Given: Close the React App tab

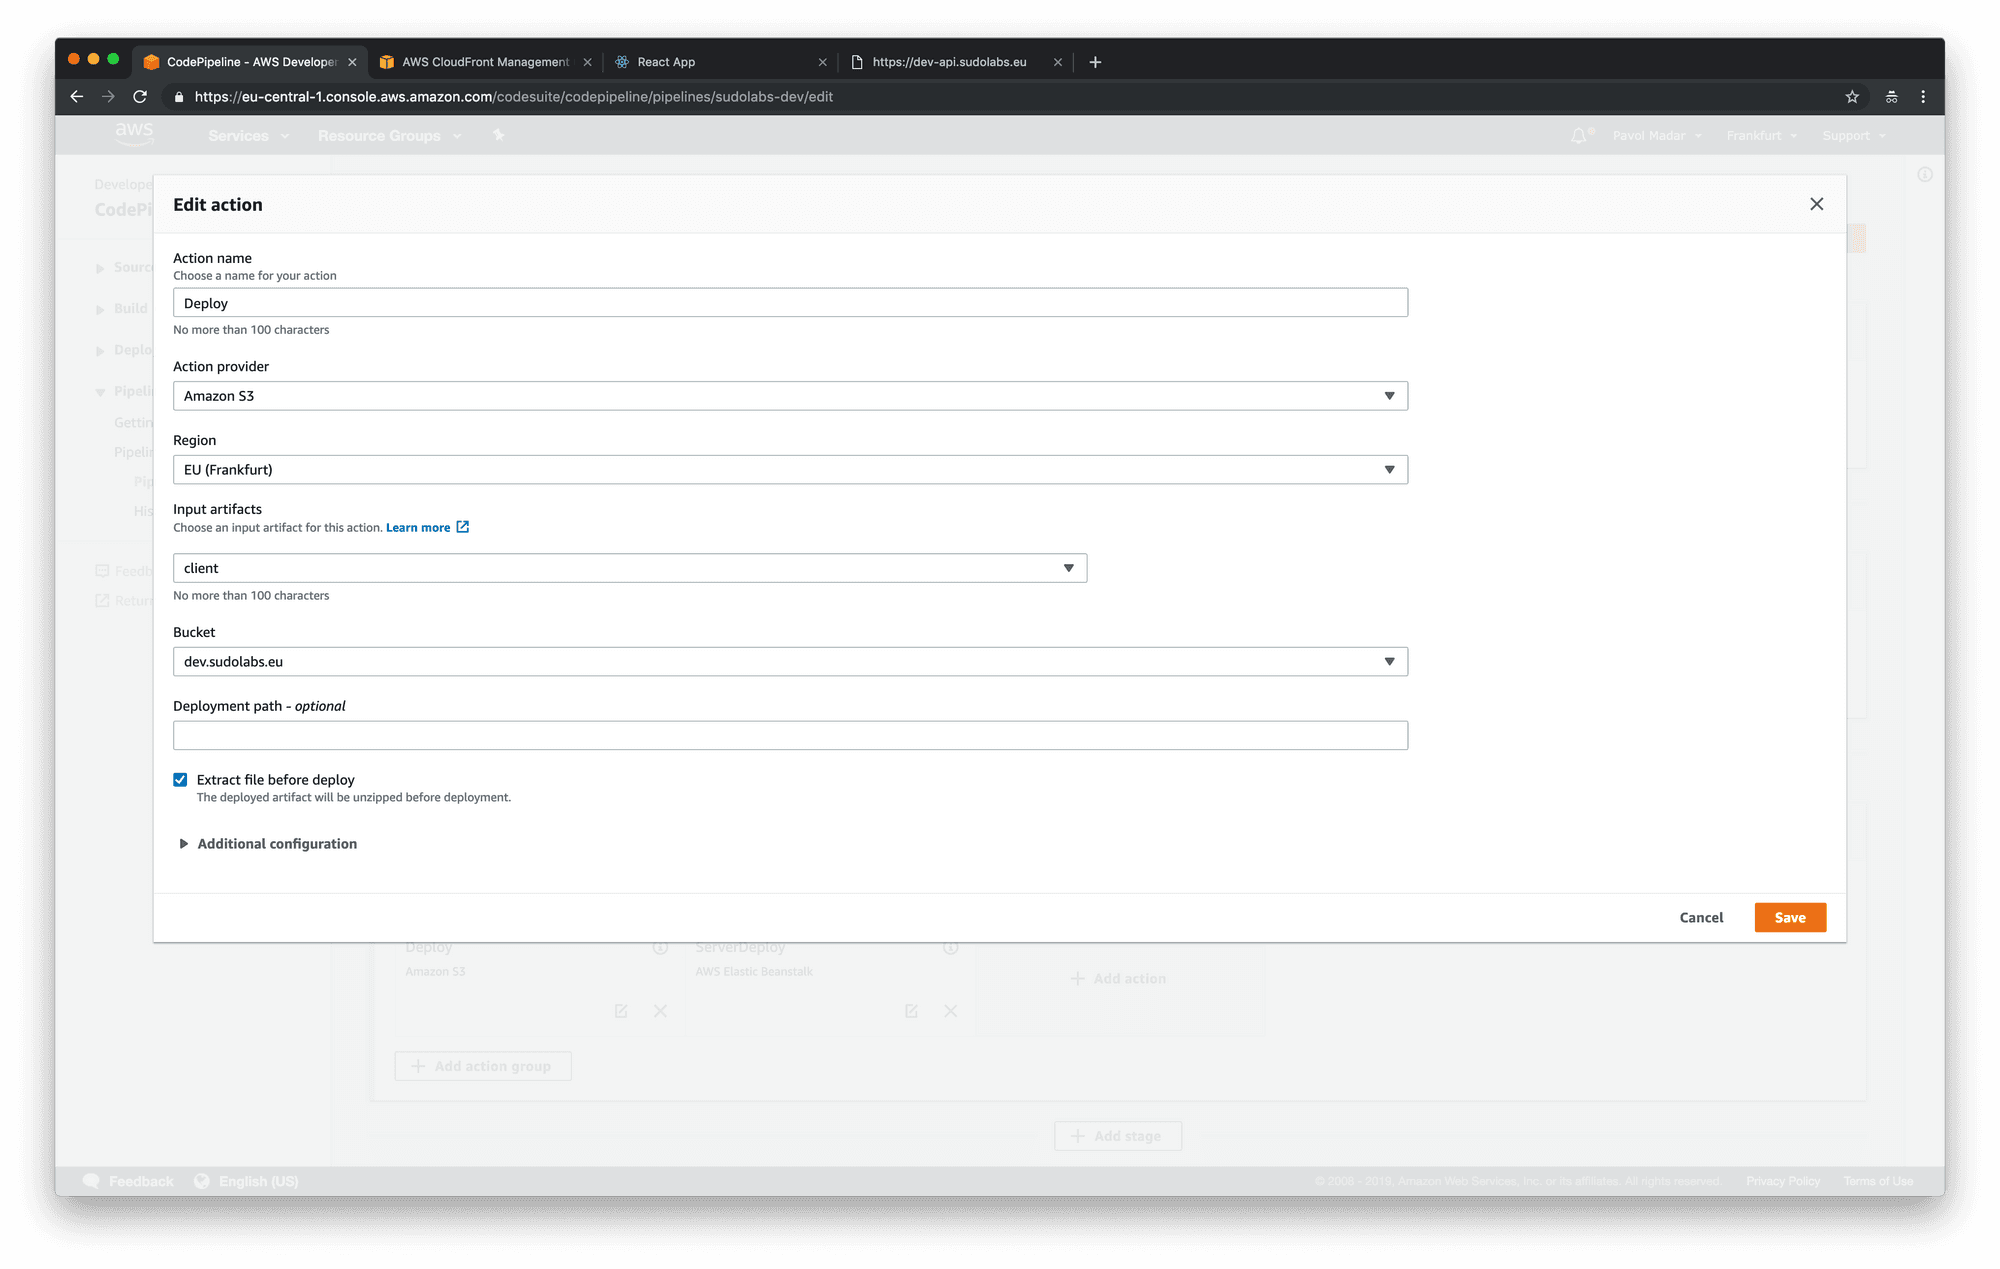Looking at the screenshot, I should point(822,62).
